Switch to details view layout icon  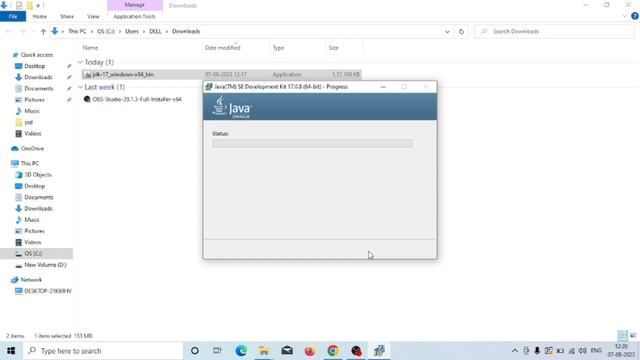click(x=622, y=336)
